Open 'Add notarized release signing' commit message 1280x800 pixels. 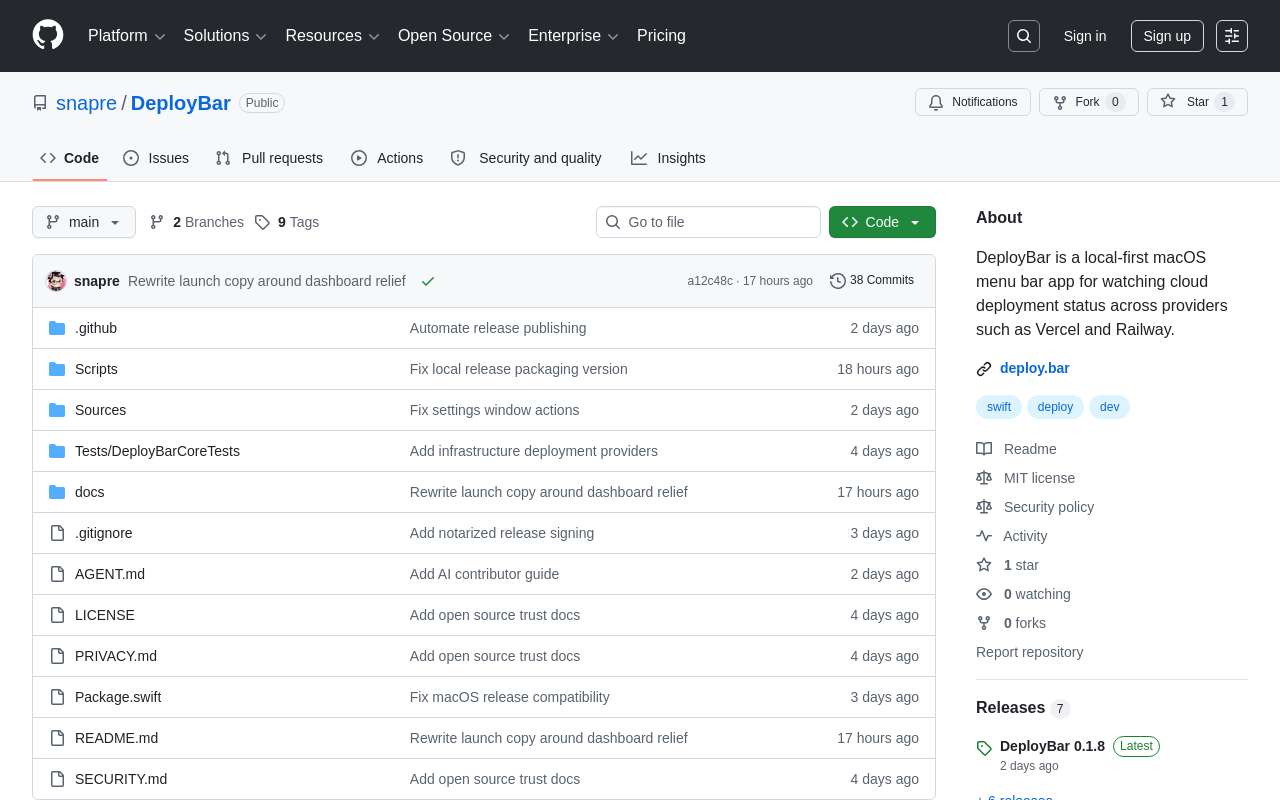502,533
